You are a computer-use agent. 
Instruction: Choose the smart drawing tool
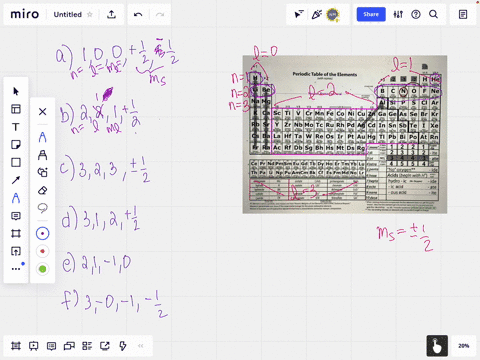click(x=42, y=172)
